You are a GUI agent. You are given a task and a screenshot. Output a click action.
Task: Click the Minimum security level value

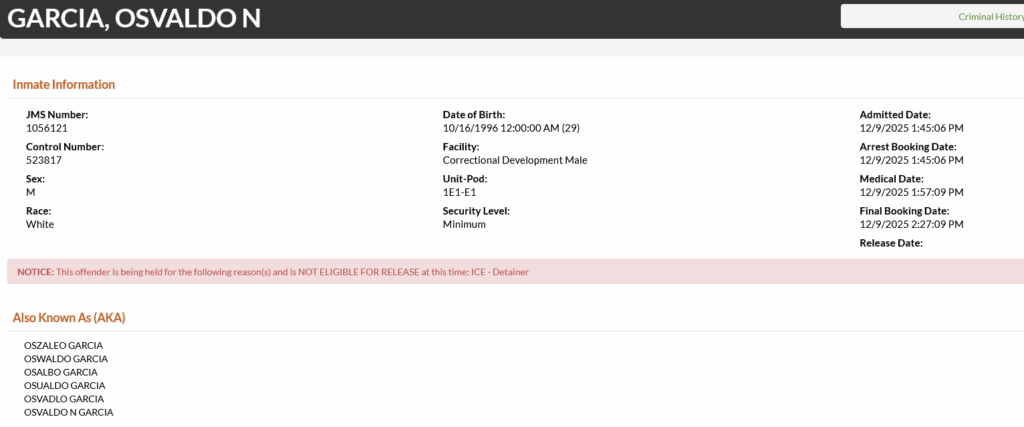[464, 224]
